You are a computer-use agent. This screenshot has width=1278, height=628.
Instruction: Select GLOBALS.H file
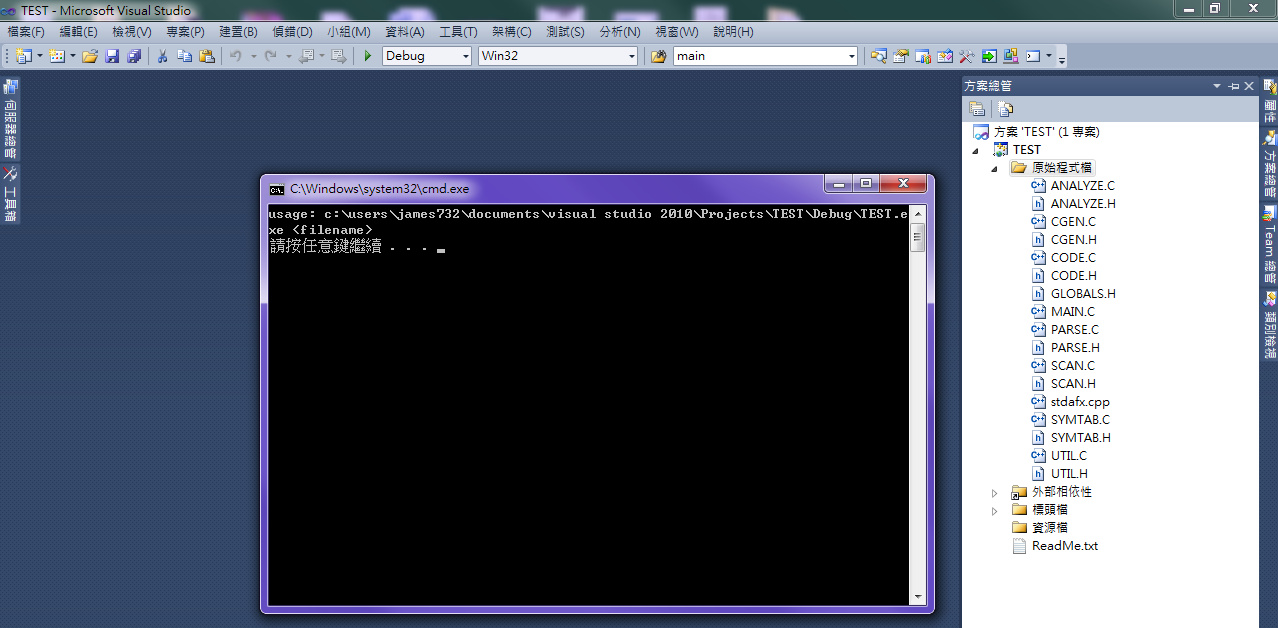pos(1083,294)
